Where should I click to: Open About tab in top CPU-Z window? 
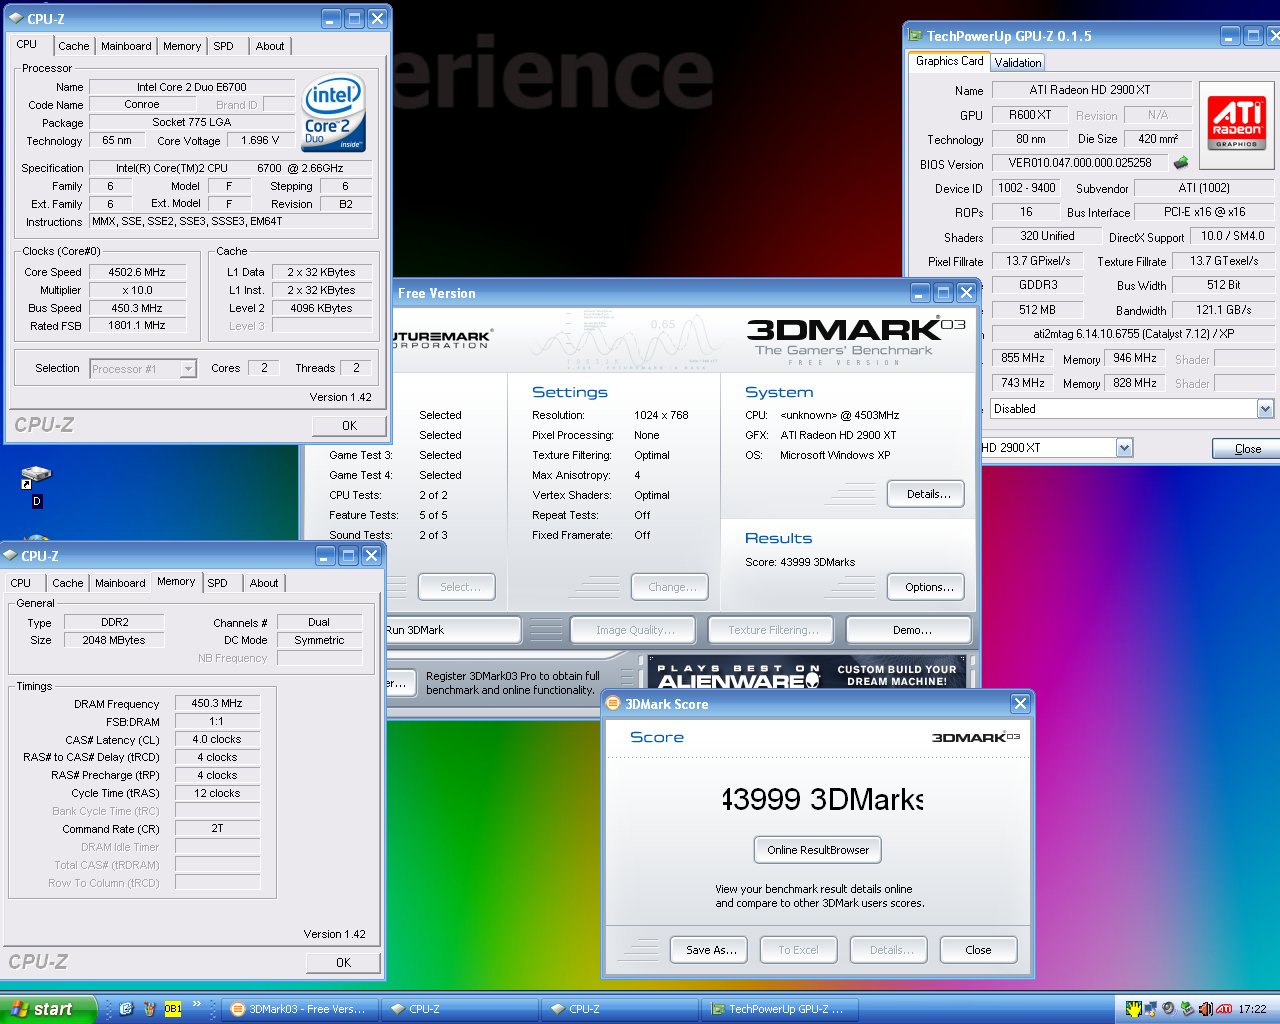(270, 46)
